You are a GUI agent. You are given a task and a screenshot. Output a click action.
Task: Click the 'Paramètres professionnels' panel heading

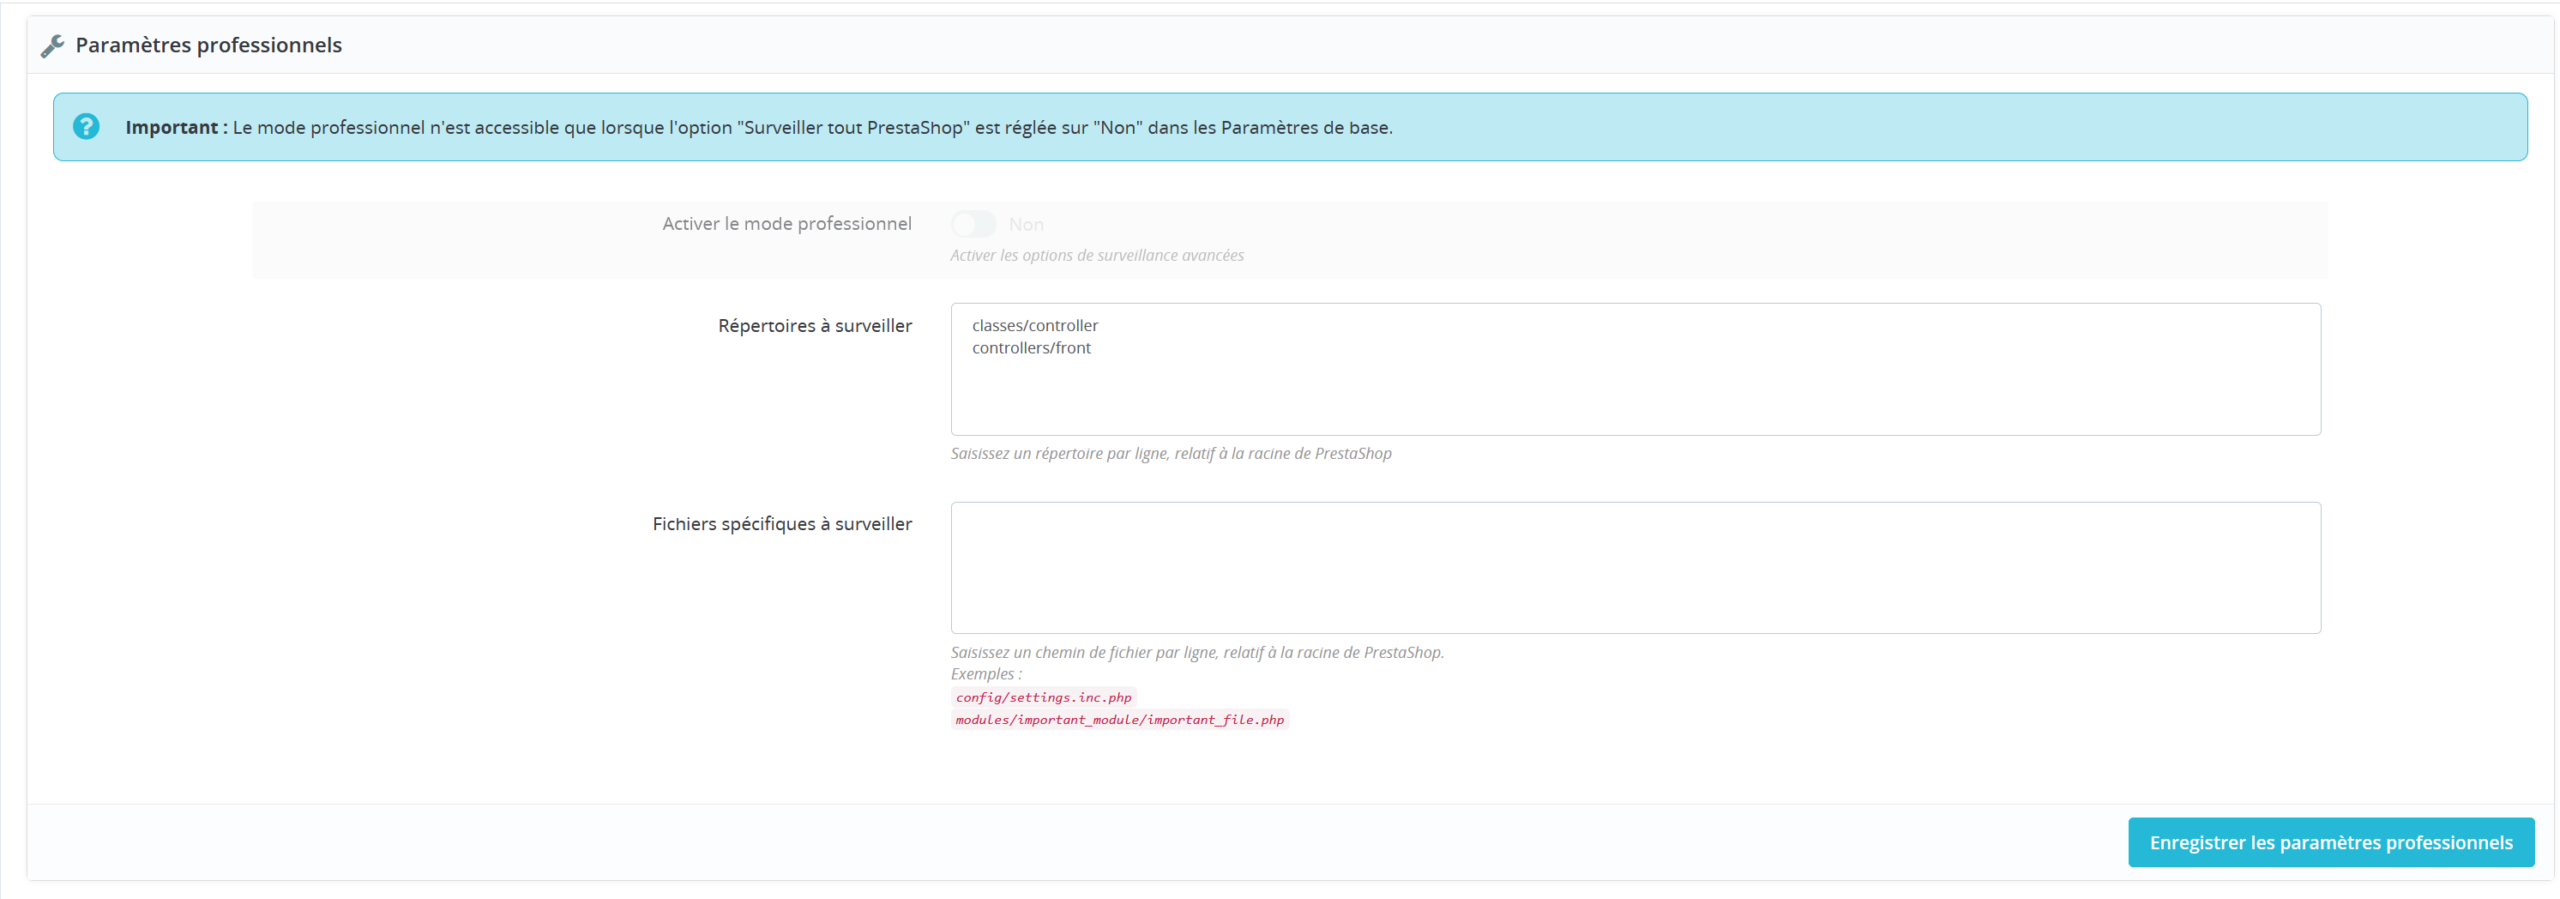pos(208,46)
